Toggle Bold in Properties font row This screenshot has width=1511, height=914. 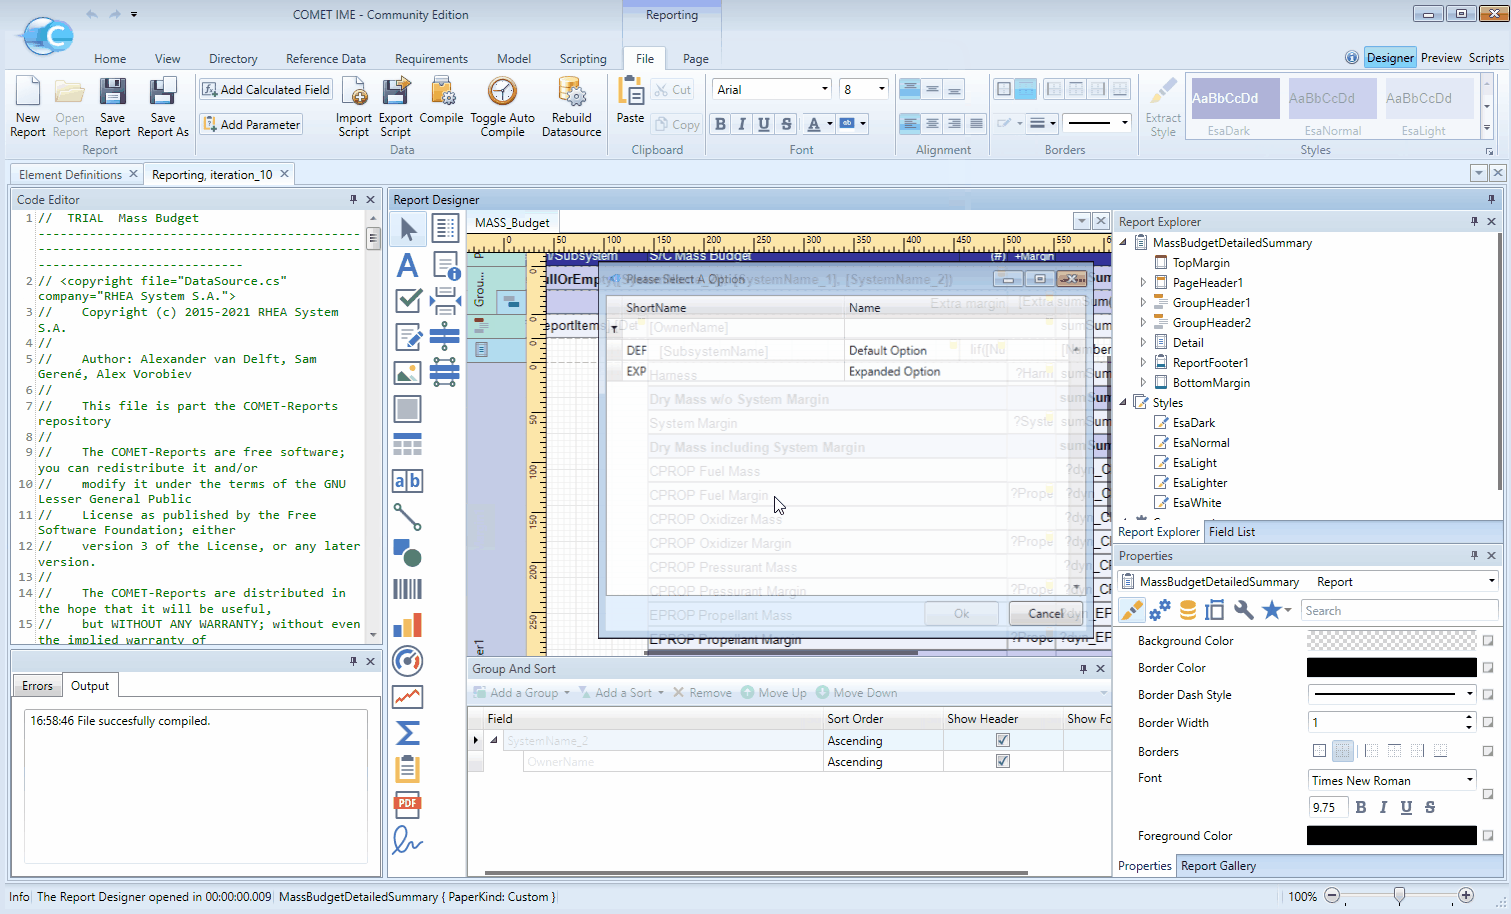1361,807
